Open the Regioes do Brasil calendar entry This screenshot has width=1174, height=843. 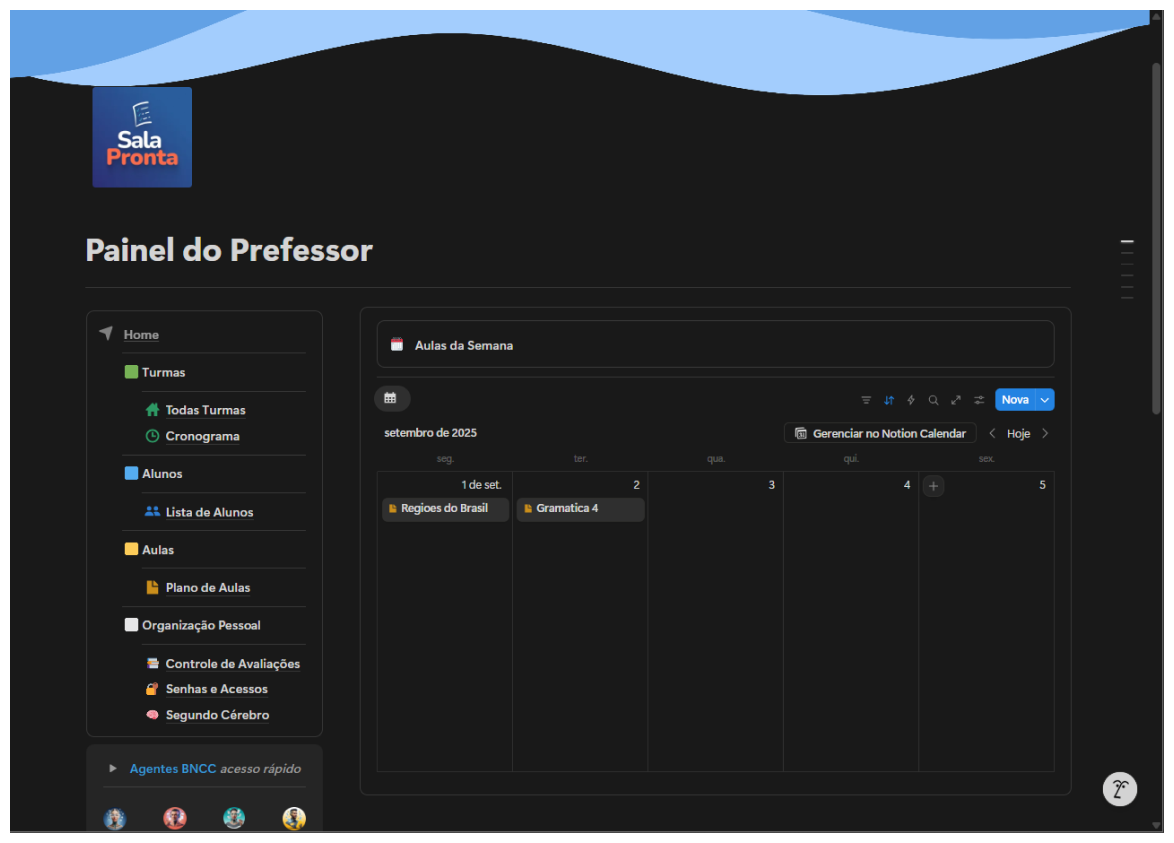(x=445, y=509)
